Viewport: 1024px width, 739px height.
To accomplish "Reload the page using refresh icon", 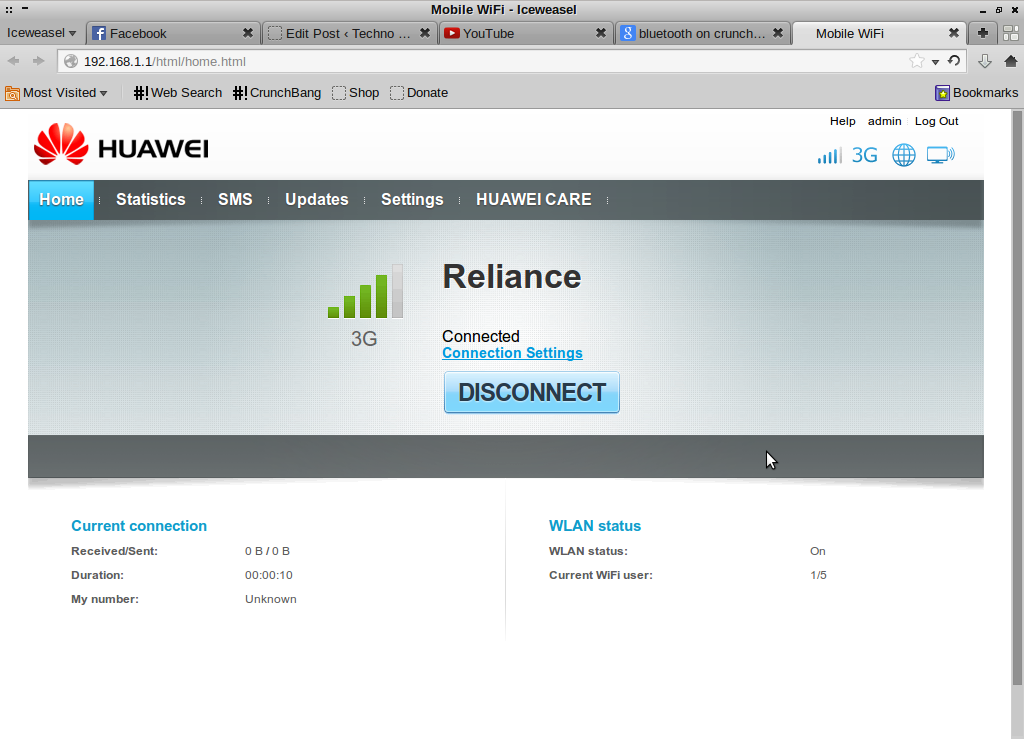I will click(954, 61).
